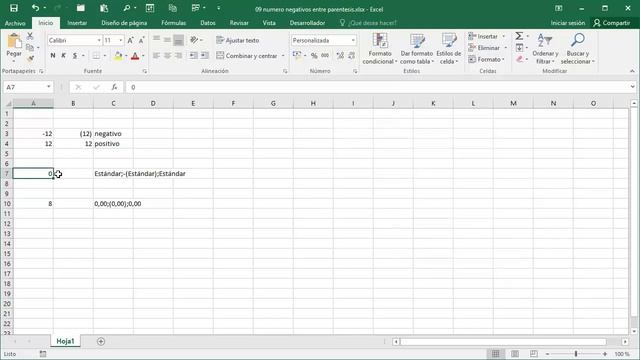Apply red font color A
The width and height of the screenshot is (640, 360).
point(135,56)
